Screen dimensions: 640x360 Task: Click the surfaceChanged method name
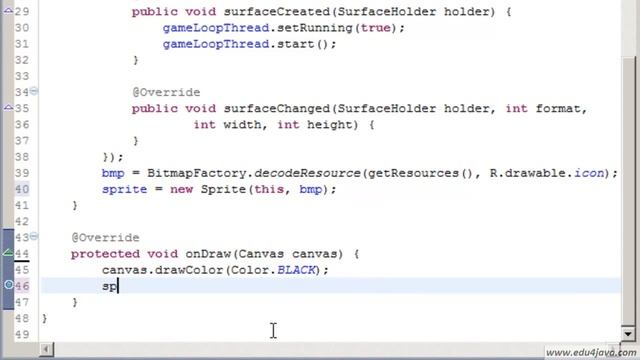277,108
